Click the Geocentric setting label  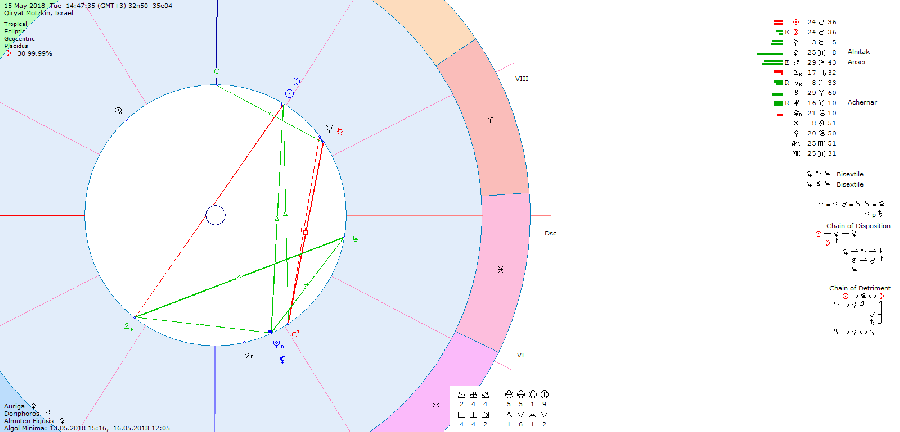pyautogui.click(x=19, y=39)
